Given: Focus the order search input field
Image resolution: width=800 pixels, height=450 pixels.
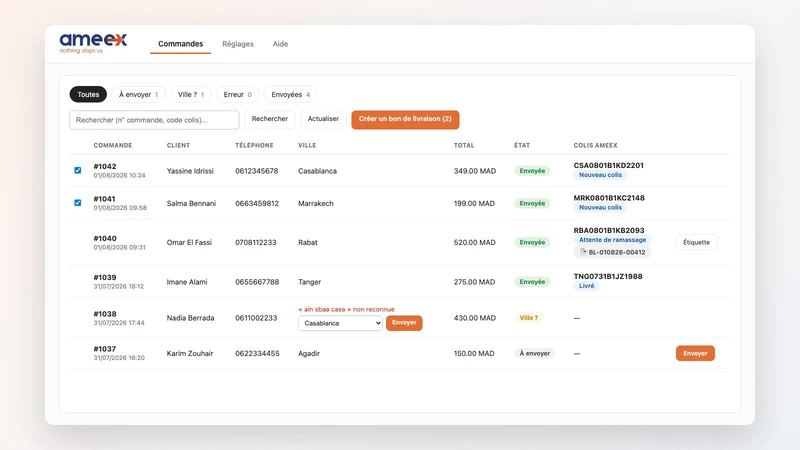Looking at the screenshot, I should click(155, 120).
